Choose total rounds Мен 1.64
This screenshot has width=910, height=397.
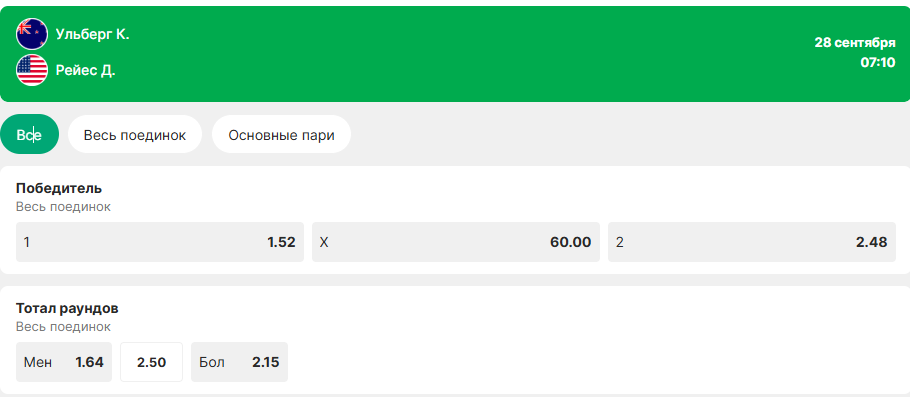pyautogui.click(x=64, y=362)
